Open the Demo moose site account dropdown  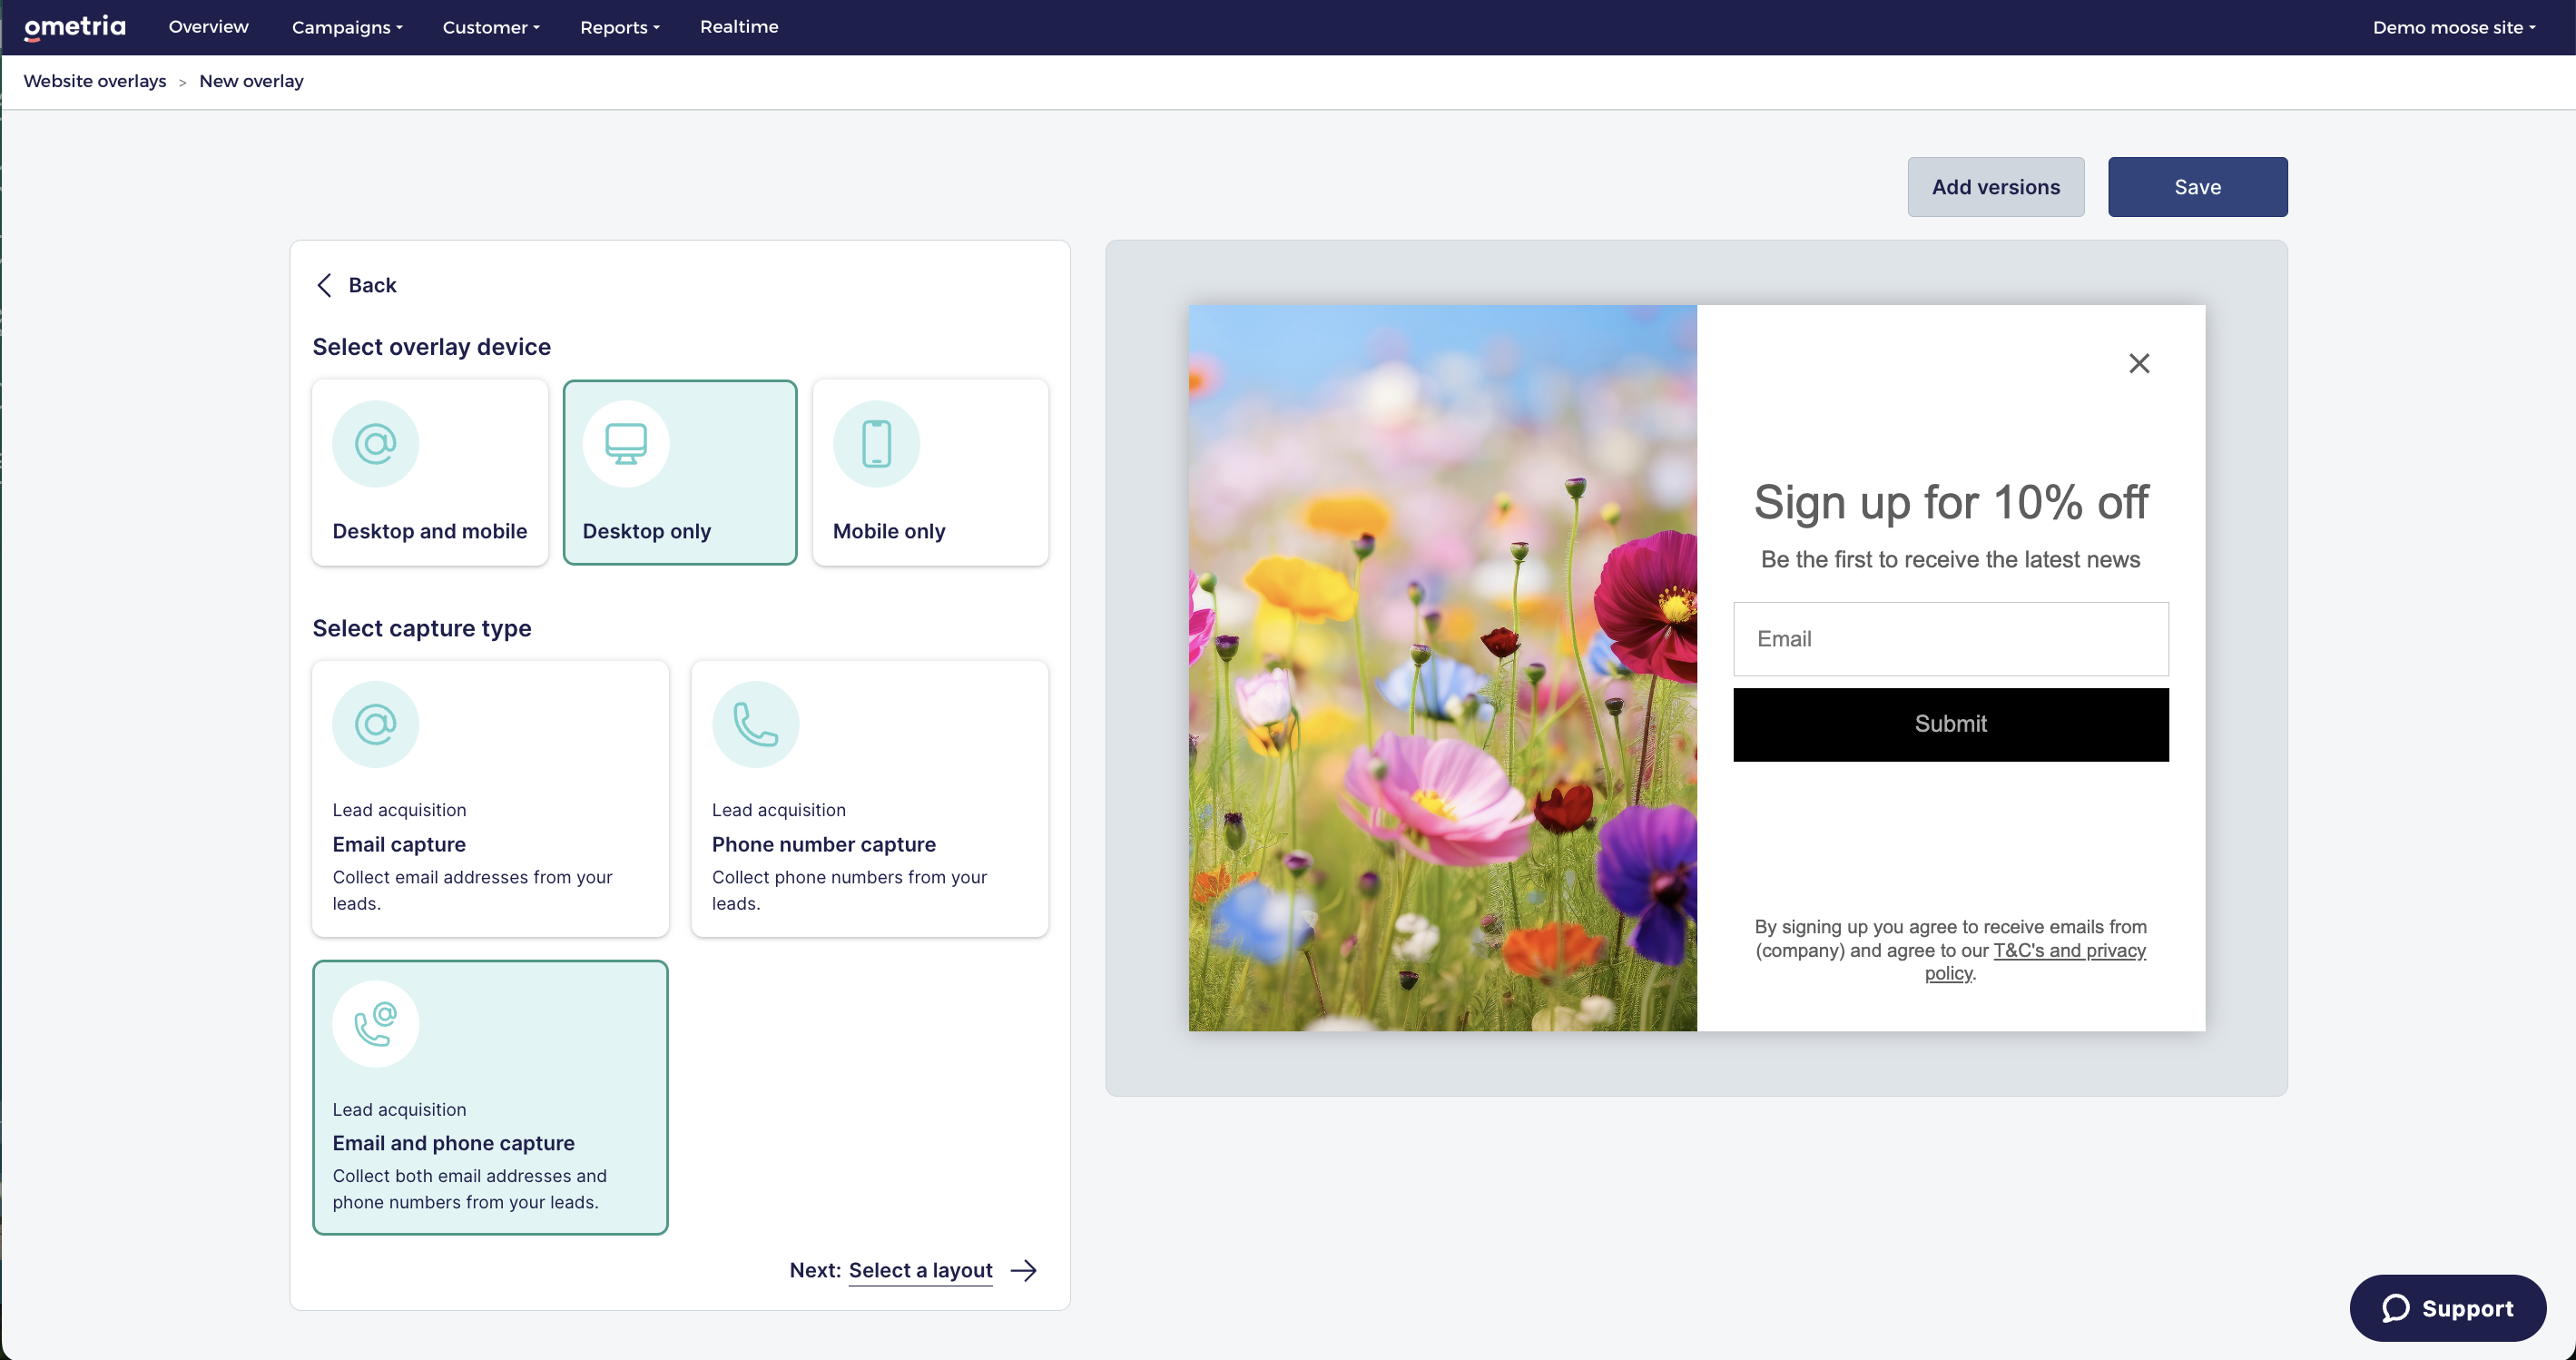click(x=2453, y=27)
